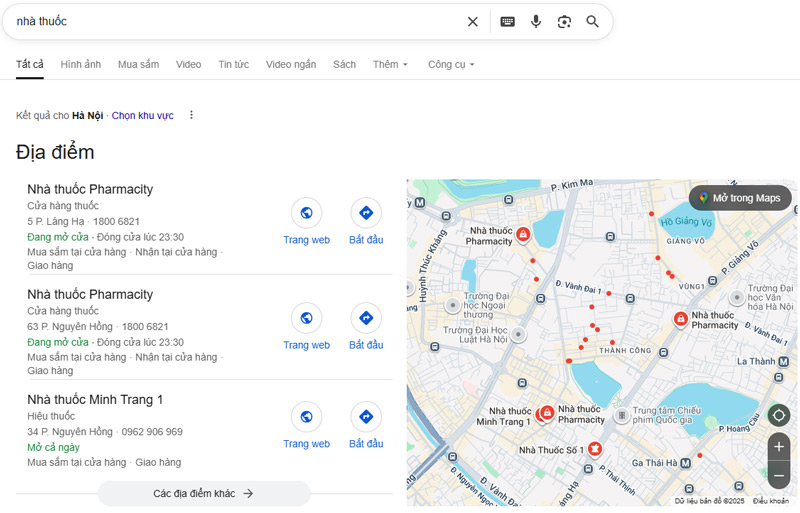The width and height of the screenshot is (800, 513).
Task: Click Pharmacity pin near Đ. Vành Đai 1
Action: 680,319
